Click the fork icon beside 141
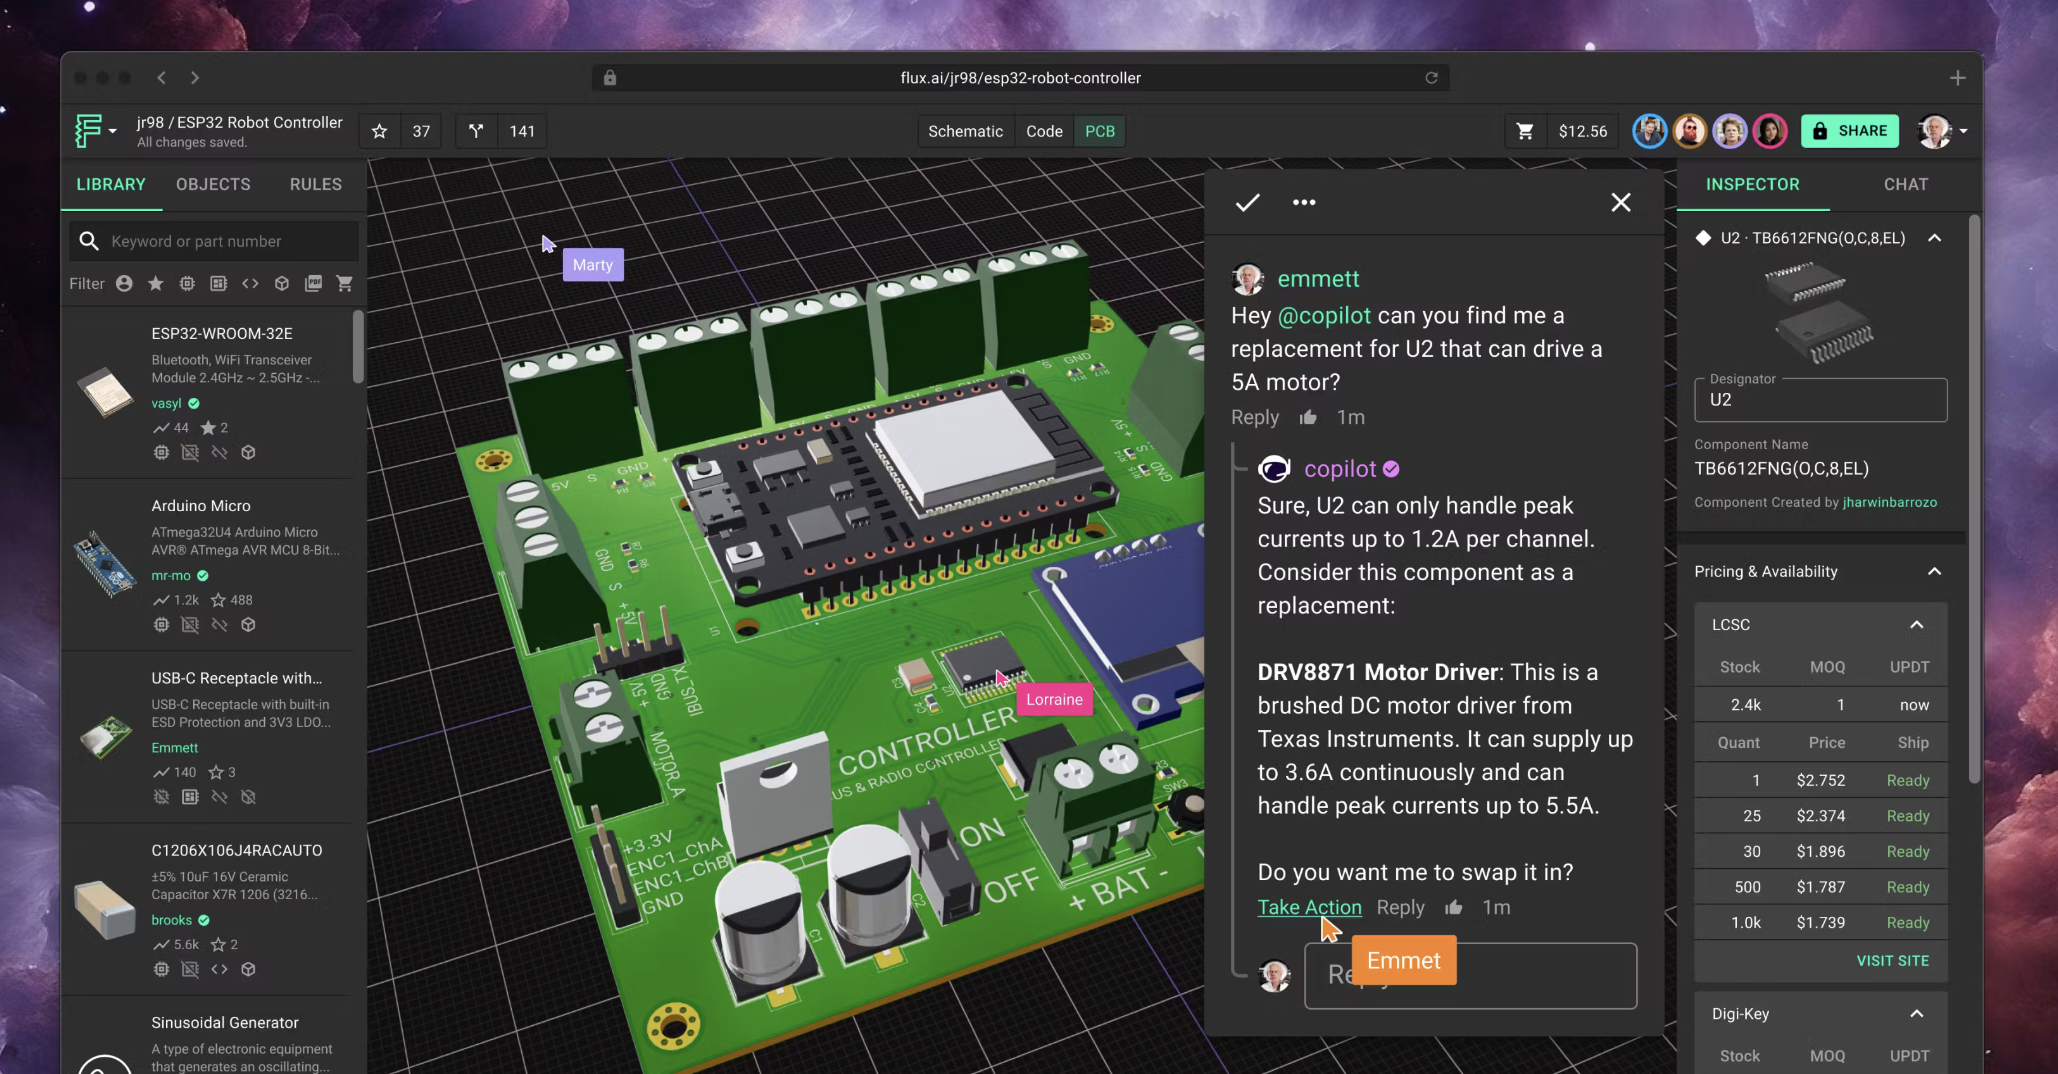The image size is (2058, 1074). (476, 131)
